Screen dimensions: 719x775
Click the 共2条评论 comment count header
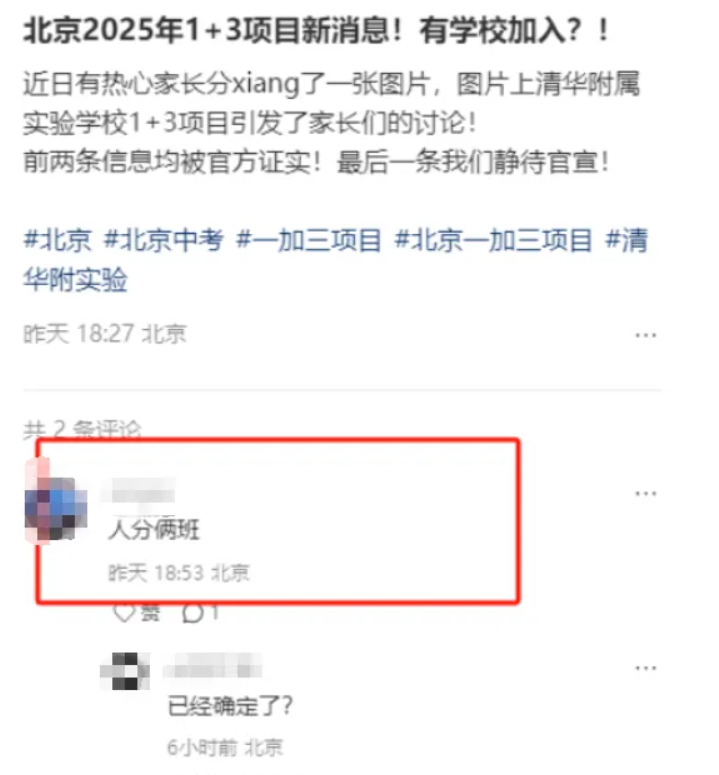coord(82,429)
